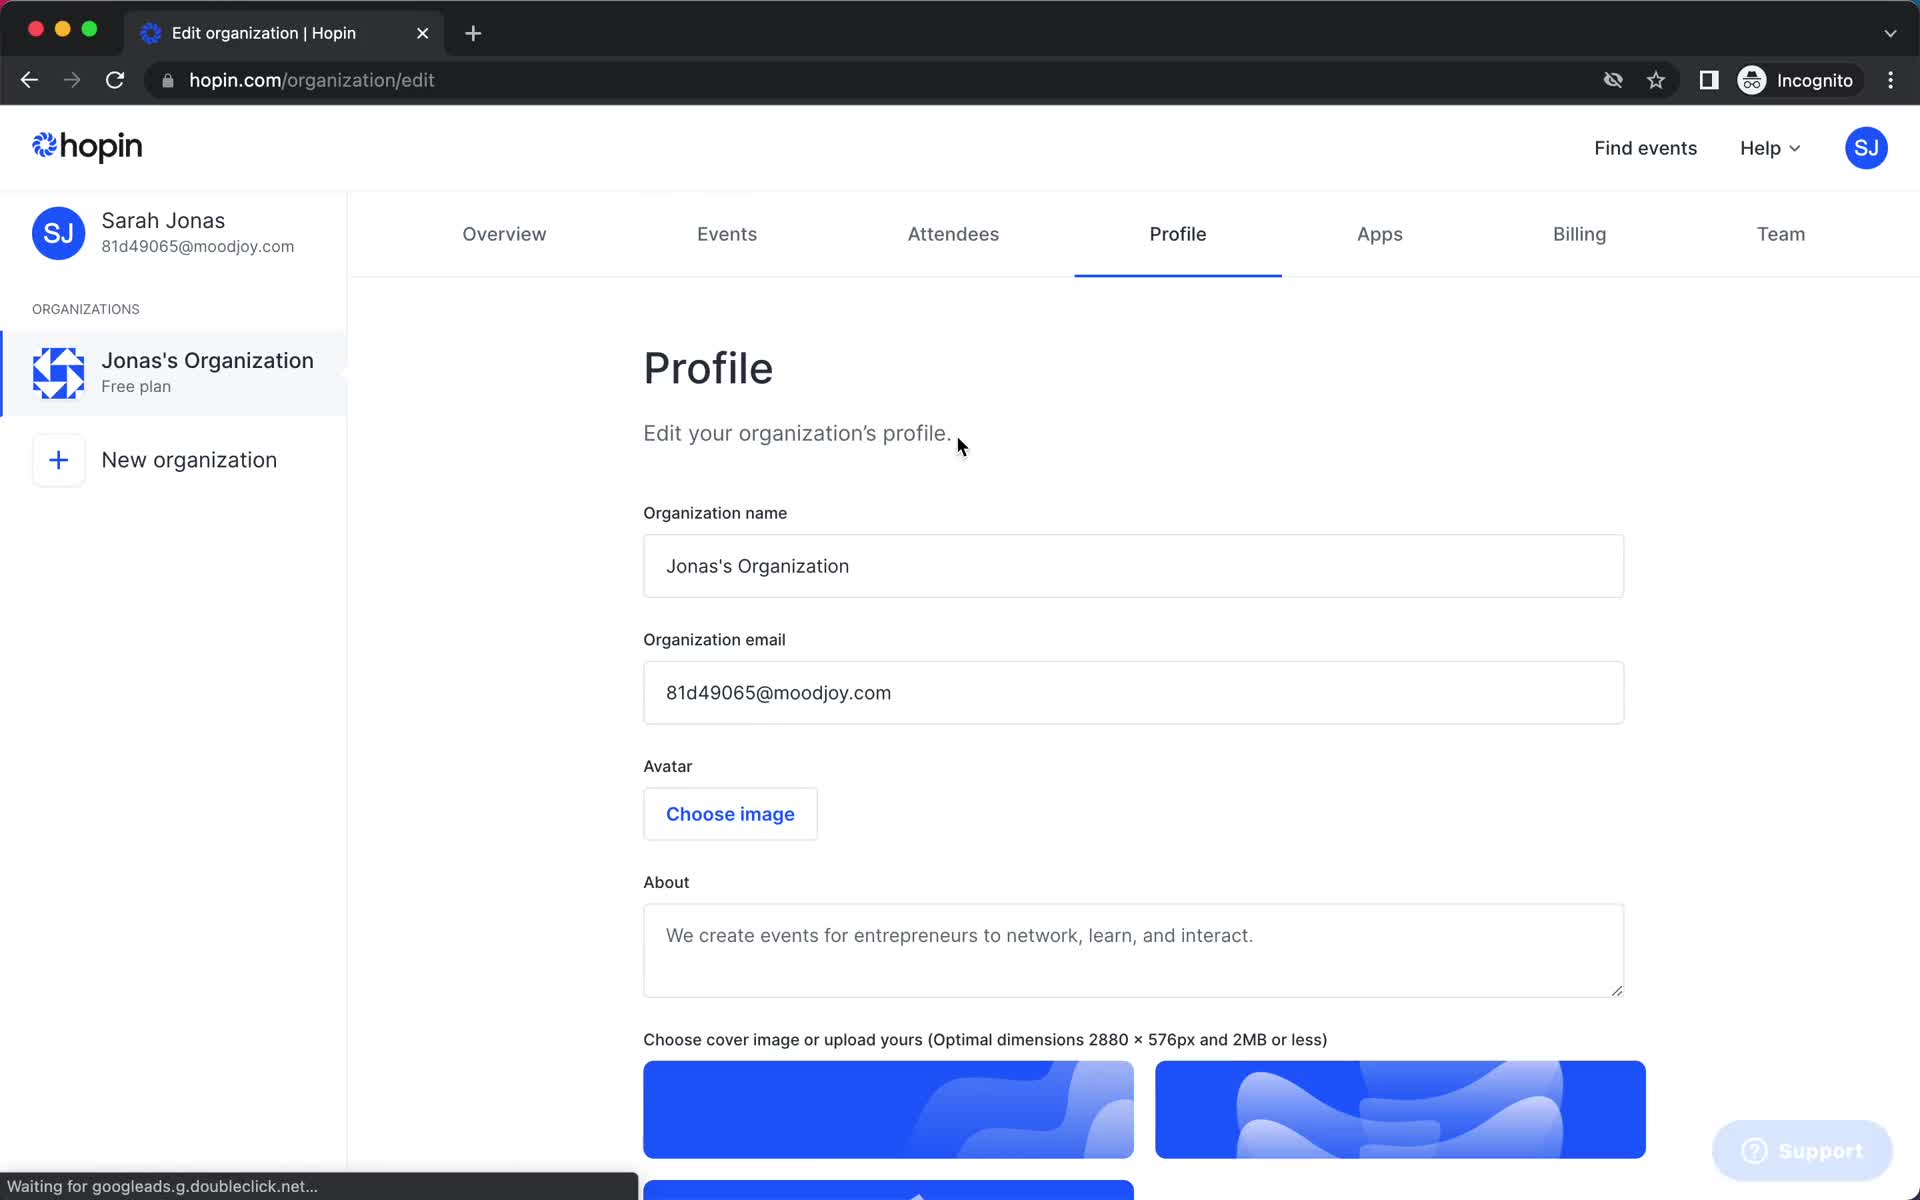Switch to the Team tab
1920x1200 pixels.
(1781, 234)
